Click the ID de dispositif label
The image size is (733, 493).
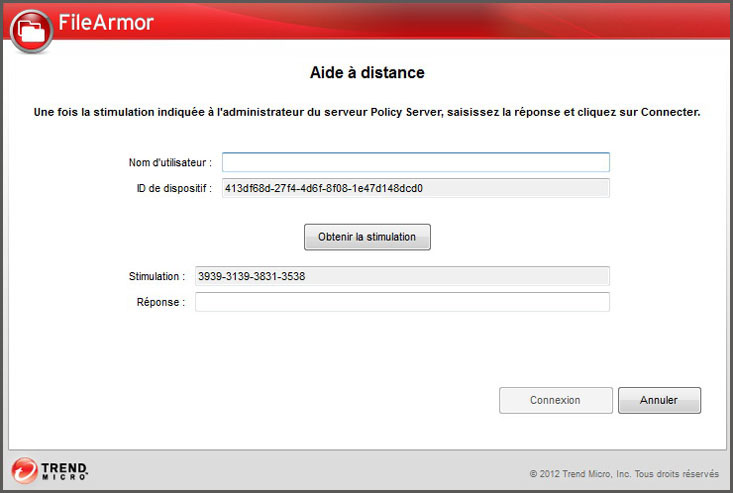tap(174, 188)
